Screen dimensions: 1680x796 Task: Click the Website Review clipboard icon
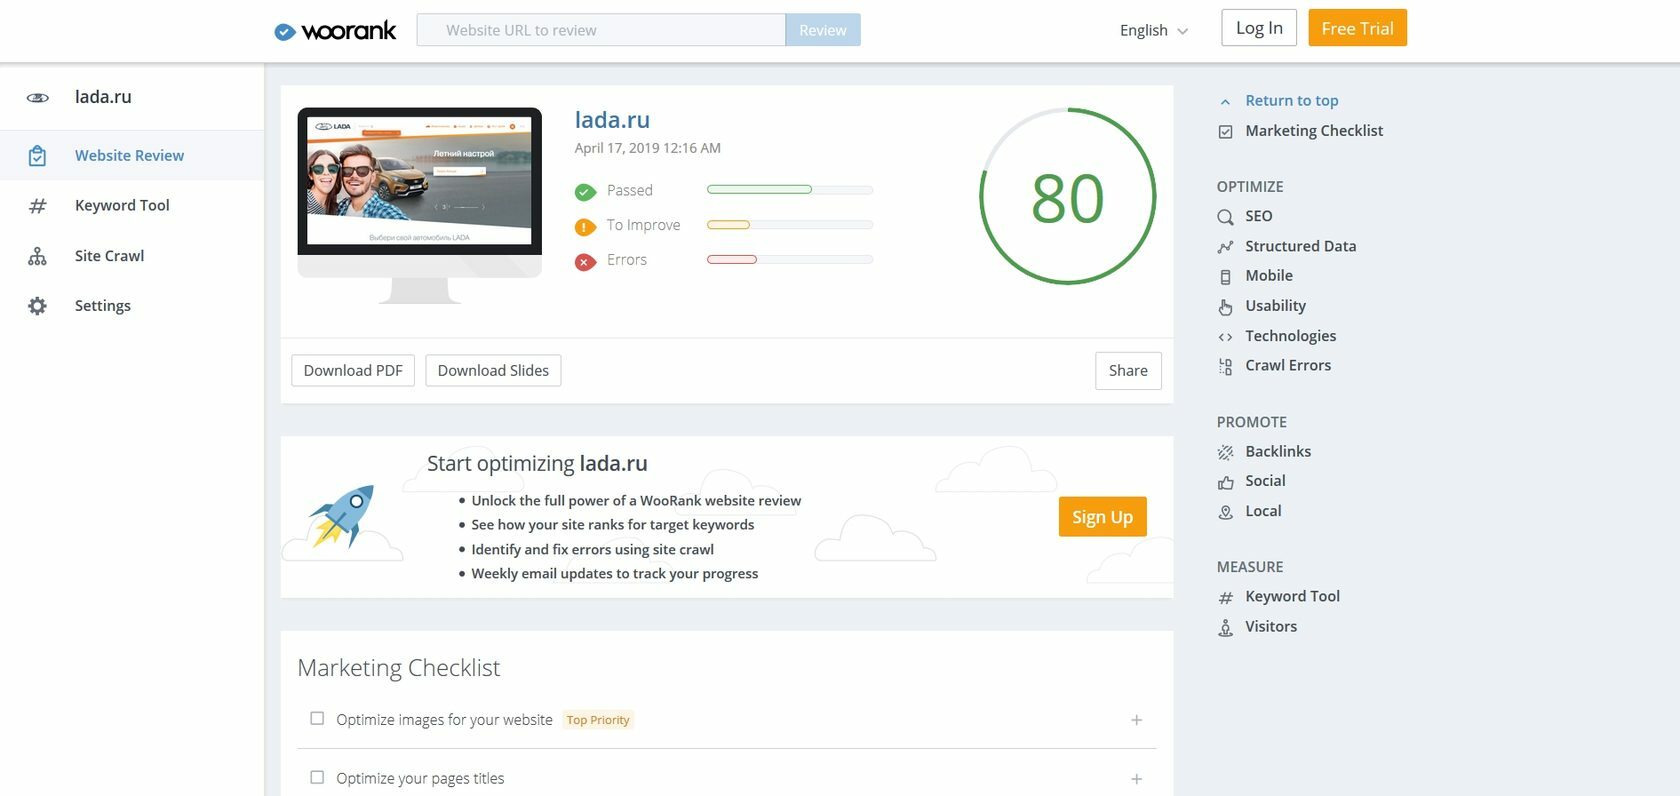click(37, 156)
